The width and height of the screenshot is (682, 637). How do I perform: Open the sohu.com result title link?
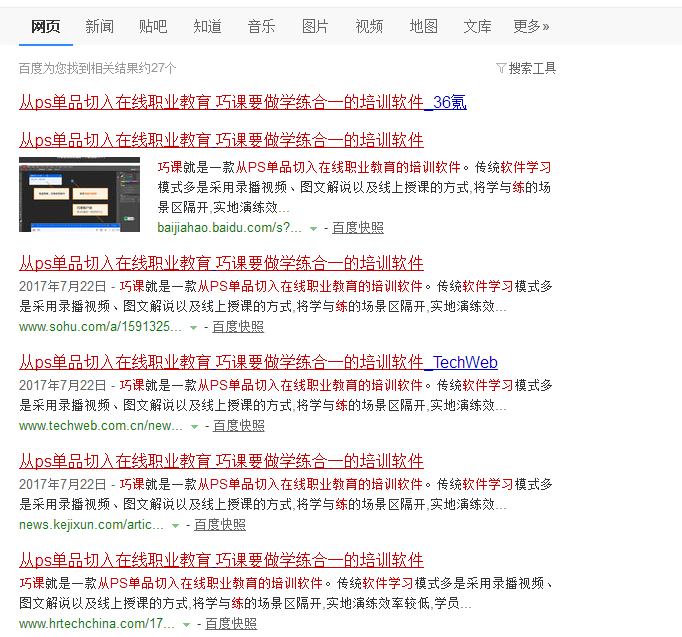(x=221, y=263)
